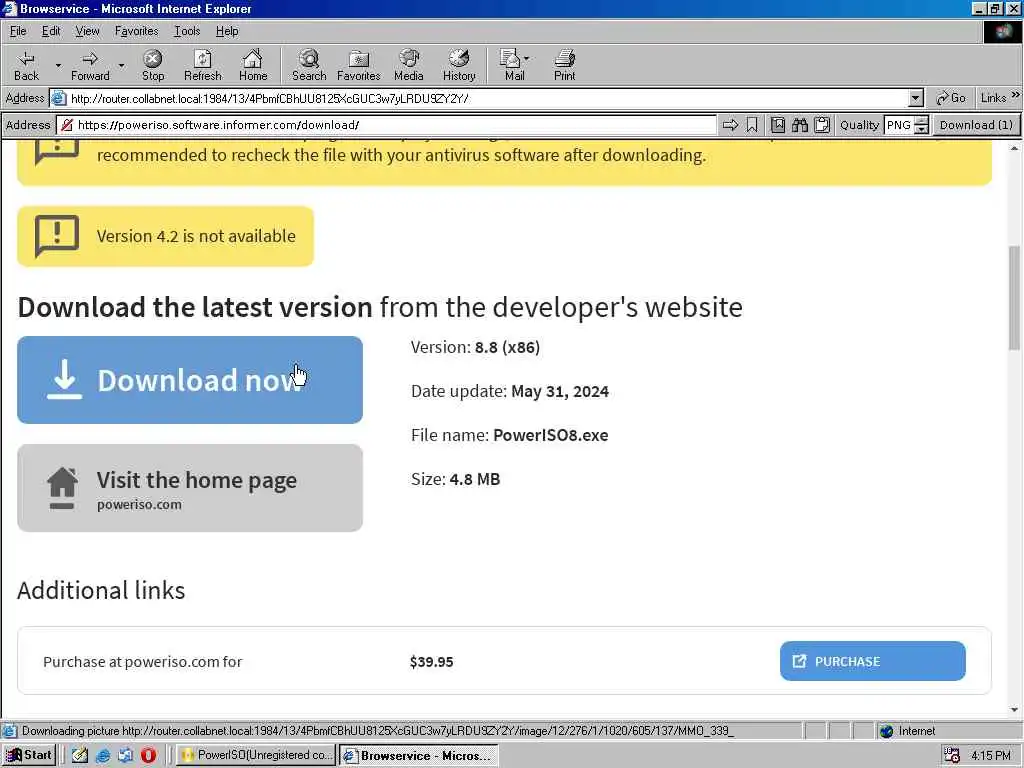Viewport: 1024px width, 768px height.
Task: Expand the Links toolbar chevron
Action: coord(1016,95)
